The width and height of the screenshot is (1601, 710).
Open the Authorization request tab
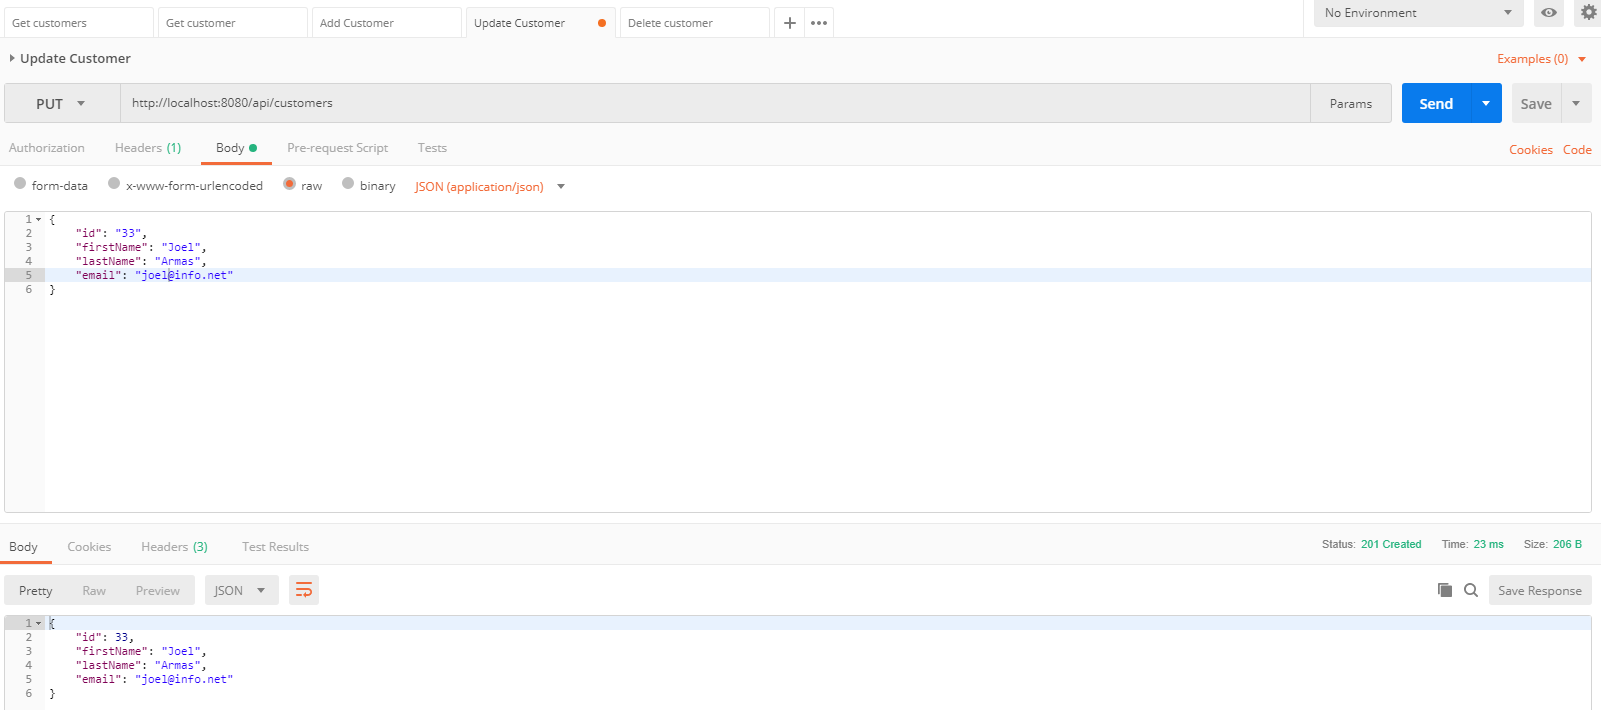click(47, 148)
